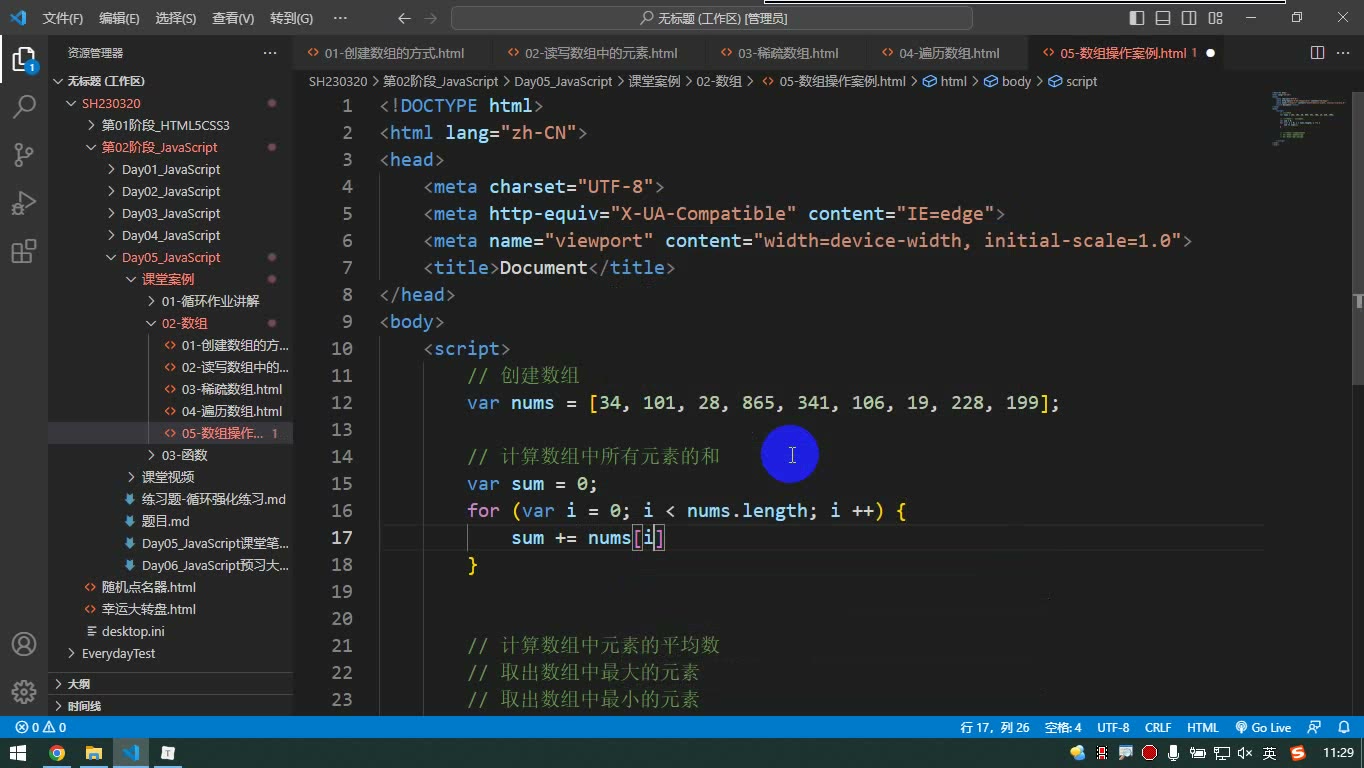This screenshot has width=1364, height=768.
Task: Expand the 大纲 outline section
Action: 170,684
